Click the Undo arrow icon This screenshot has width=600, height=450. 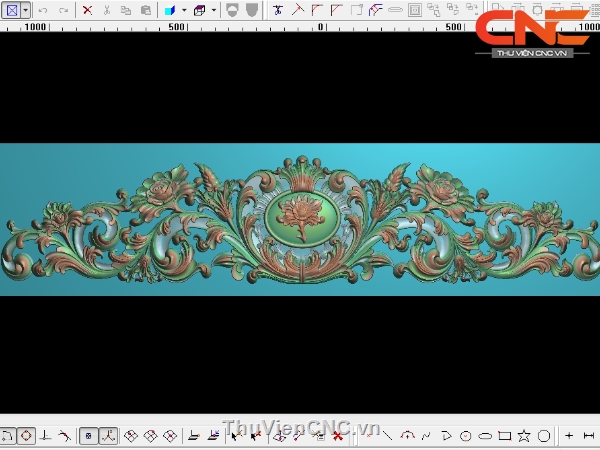pos(43,10)
